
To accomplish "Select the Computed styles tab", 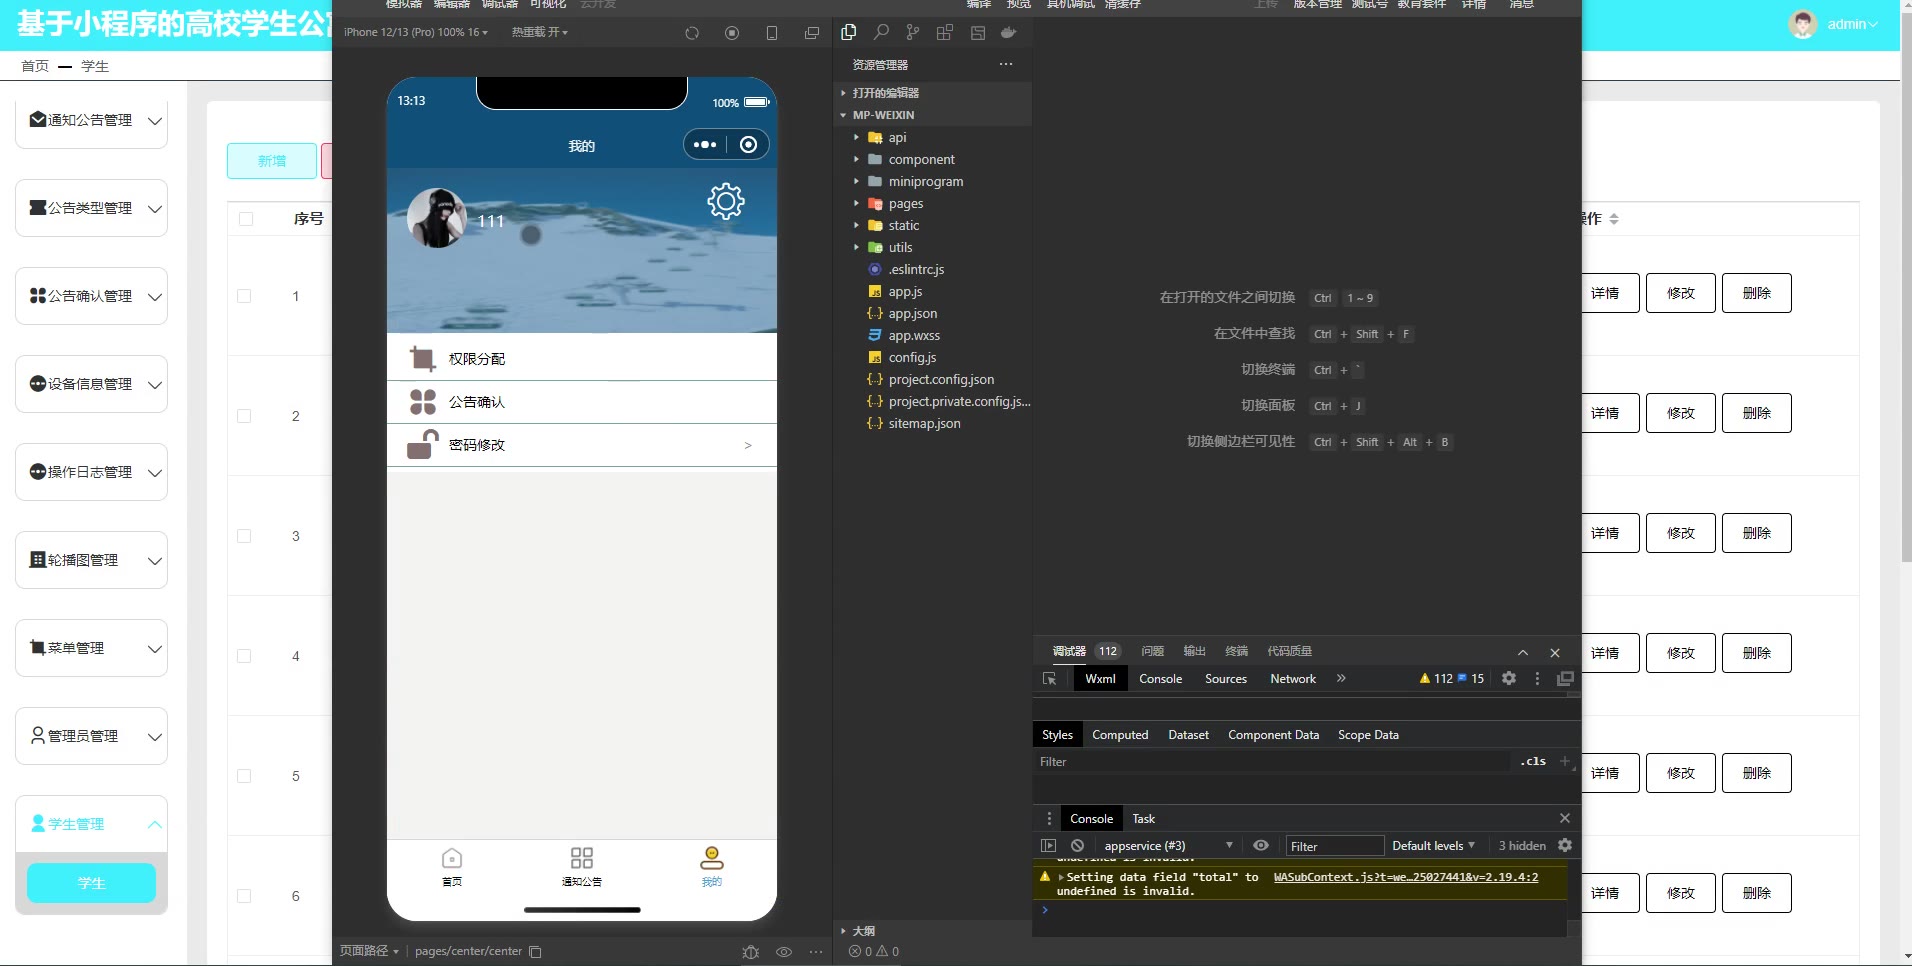I will (x=1119, y=735).
